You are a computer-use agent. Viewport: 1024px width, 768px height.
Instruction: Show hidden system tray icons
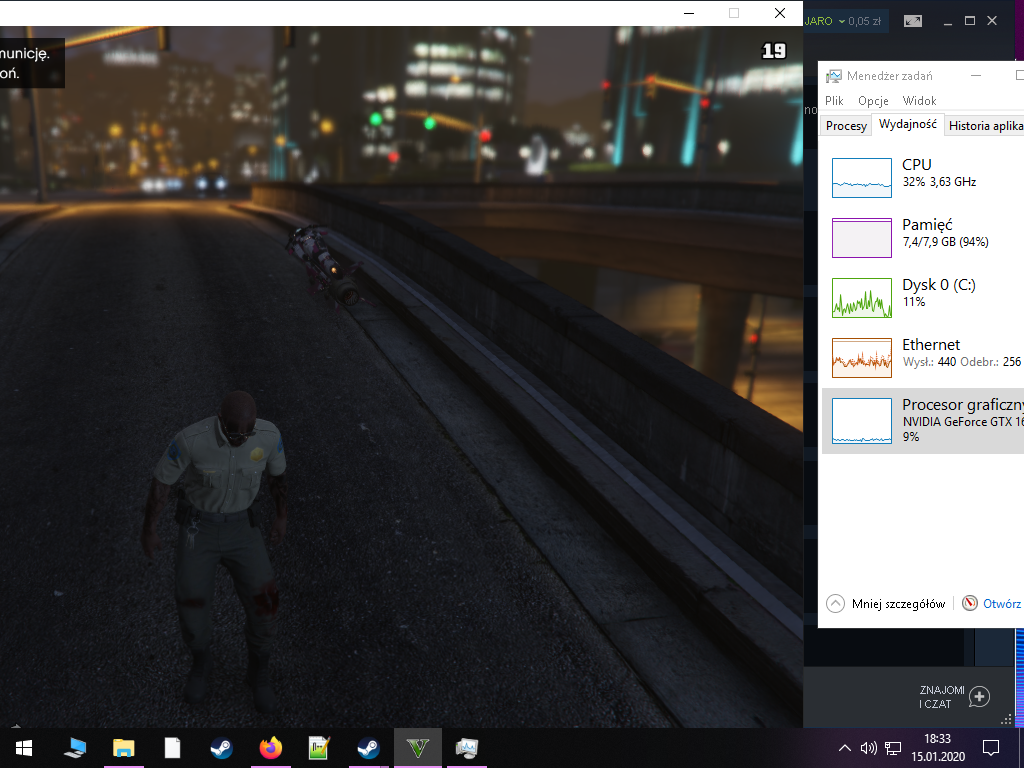tap(844, 748)
